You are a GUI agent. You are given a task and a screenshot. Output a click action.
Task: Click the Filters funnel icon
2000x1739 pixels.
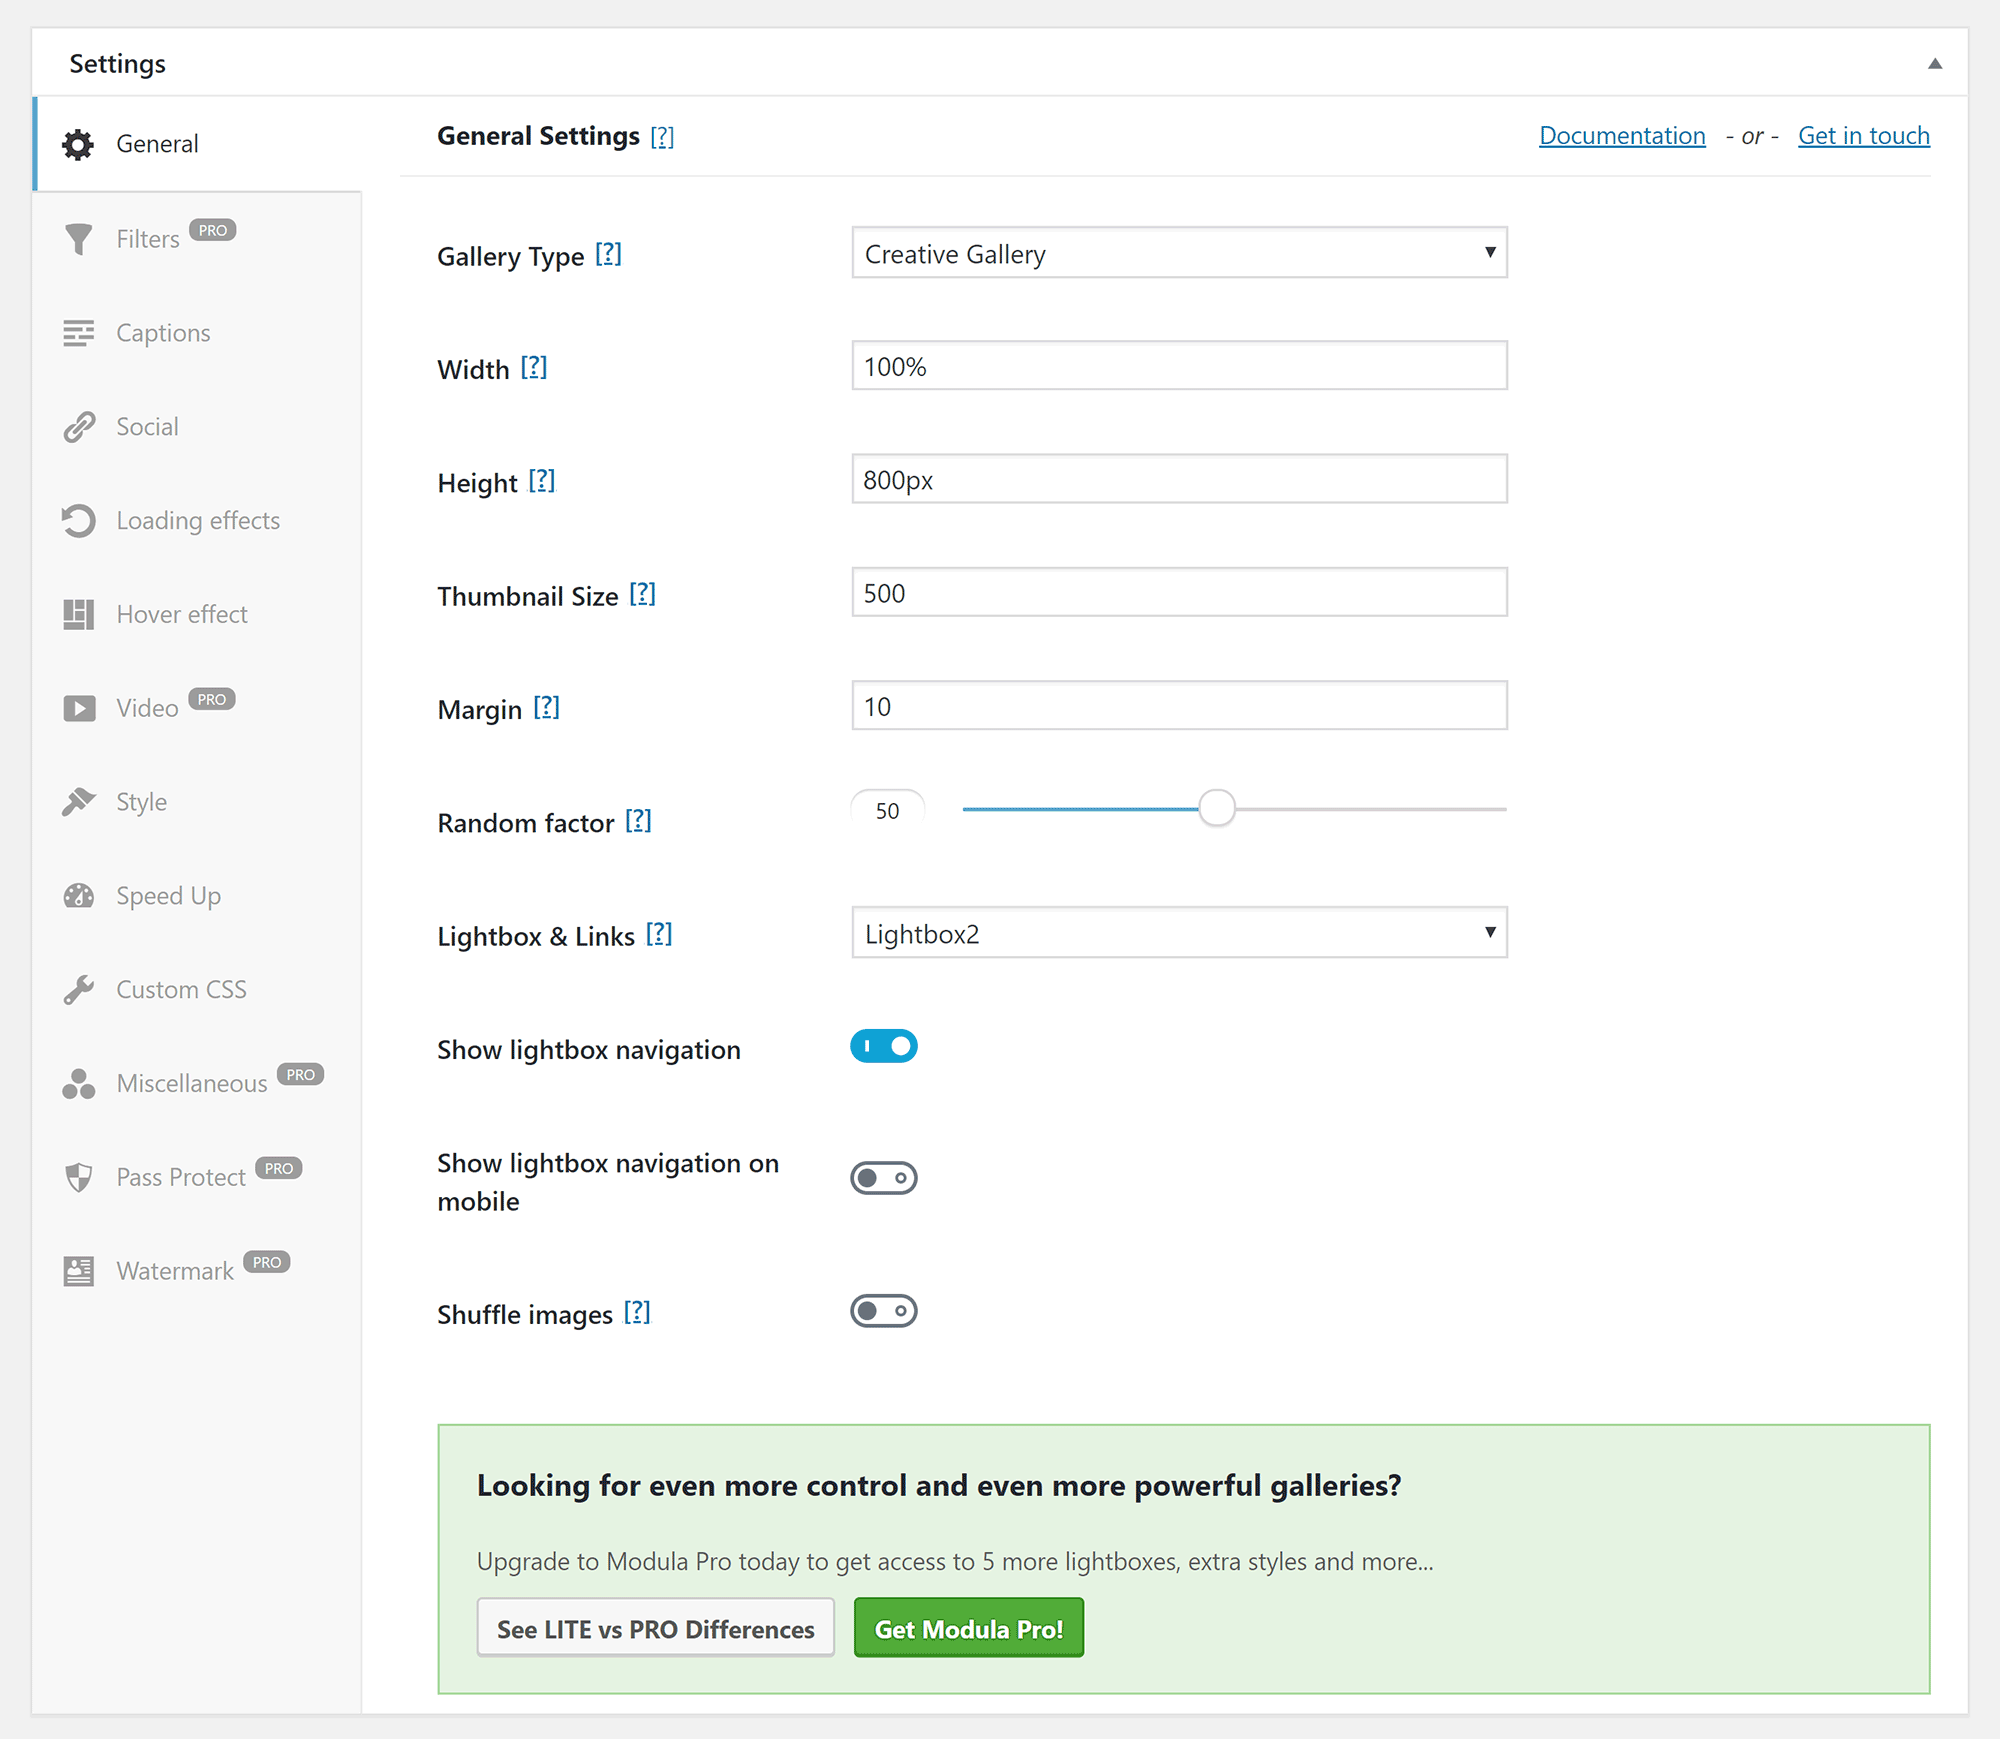(78, 239)
